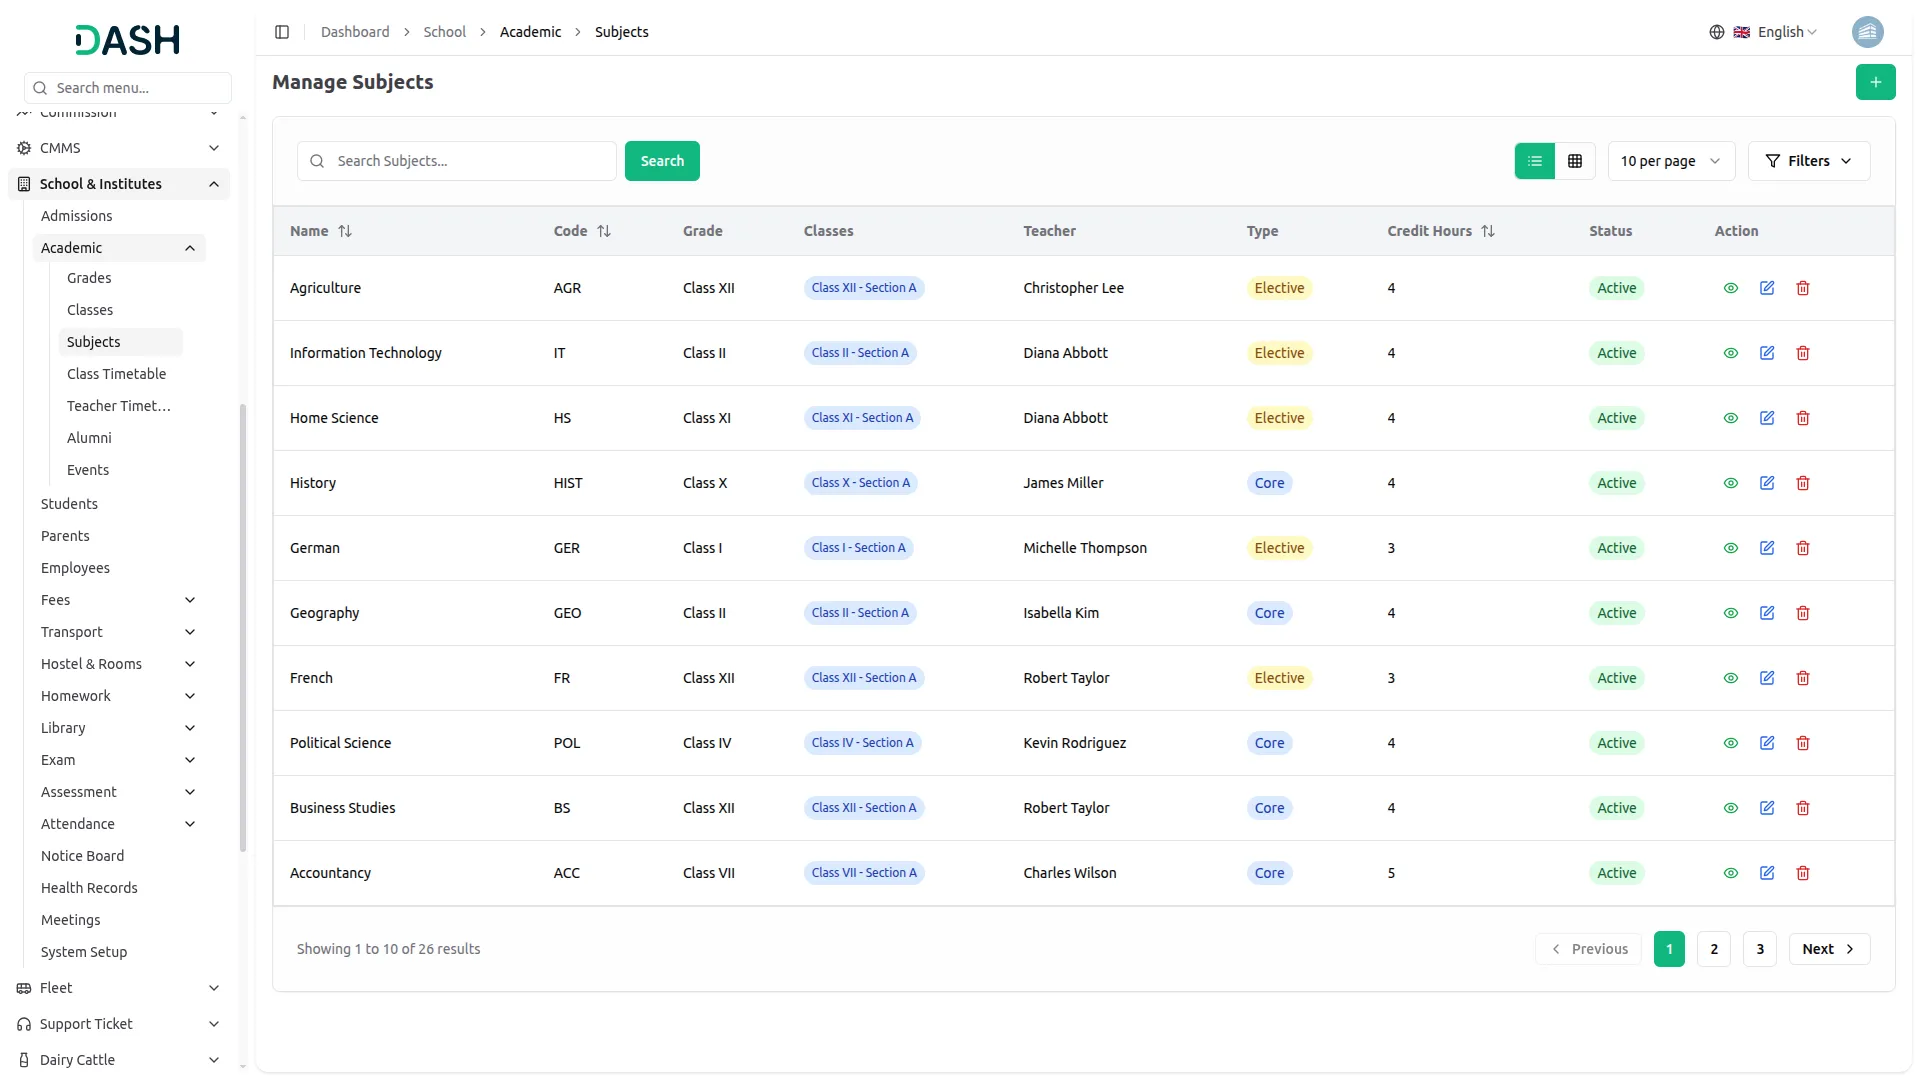Image resolution: width=1920 pixels, height=1080 pixels.
Task: Edit the History subject via pencil icon
Action: tap(1766, 483)
